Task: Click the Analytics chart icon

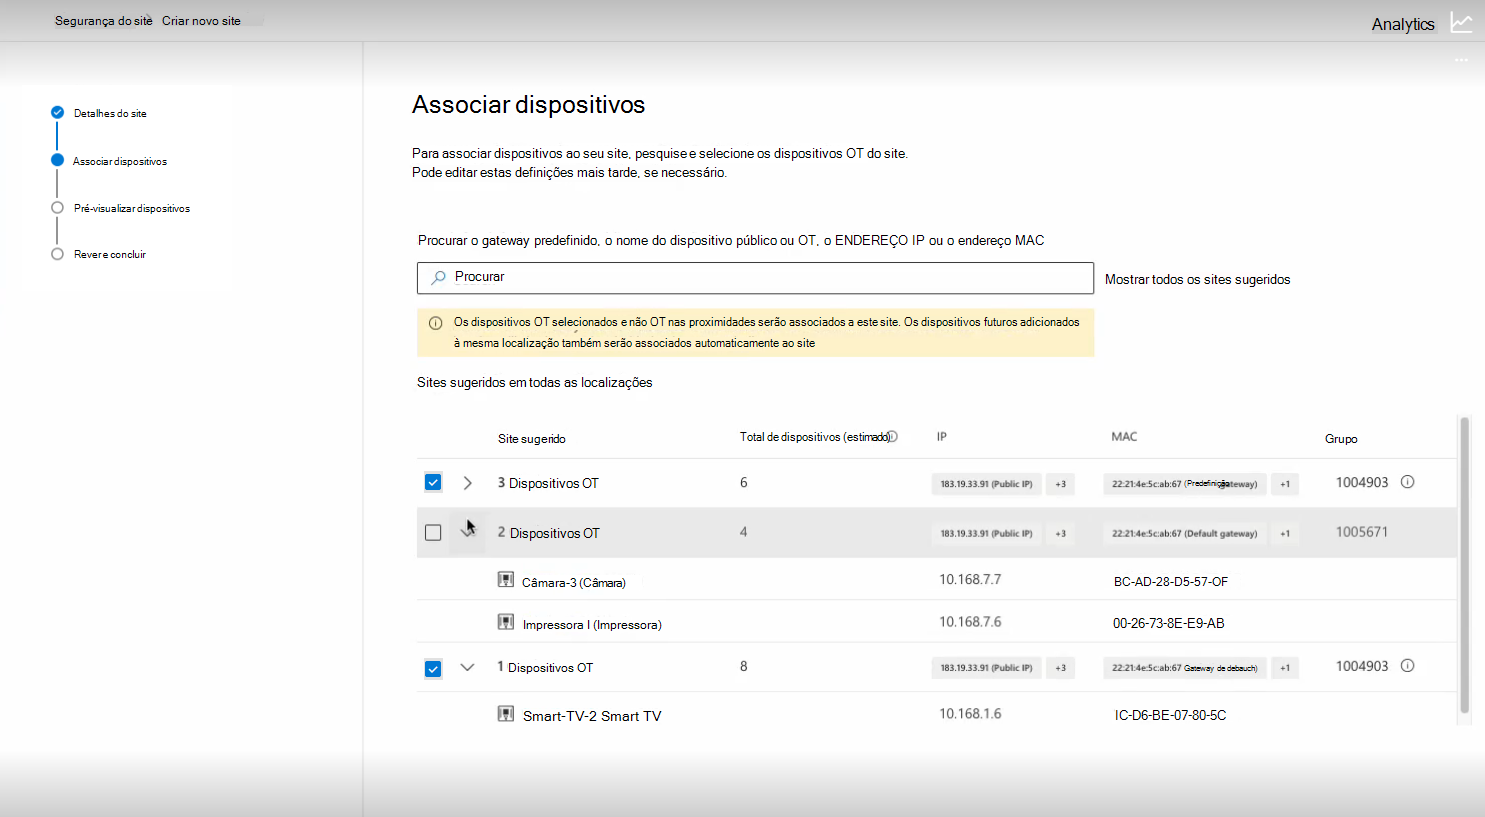Action: [x=1461, y=23]
